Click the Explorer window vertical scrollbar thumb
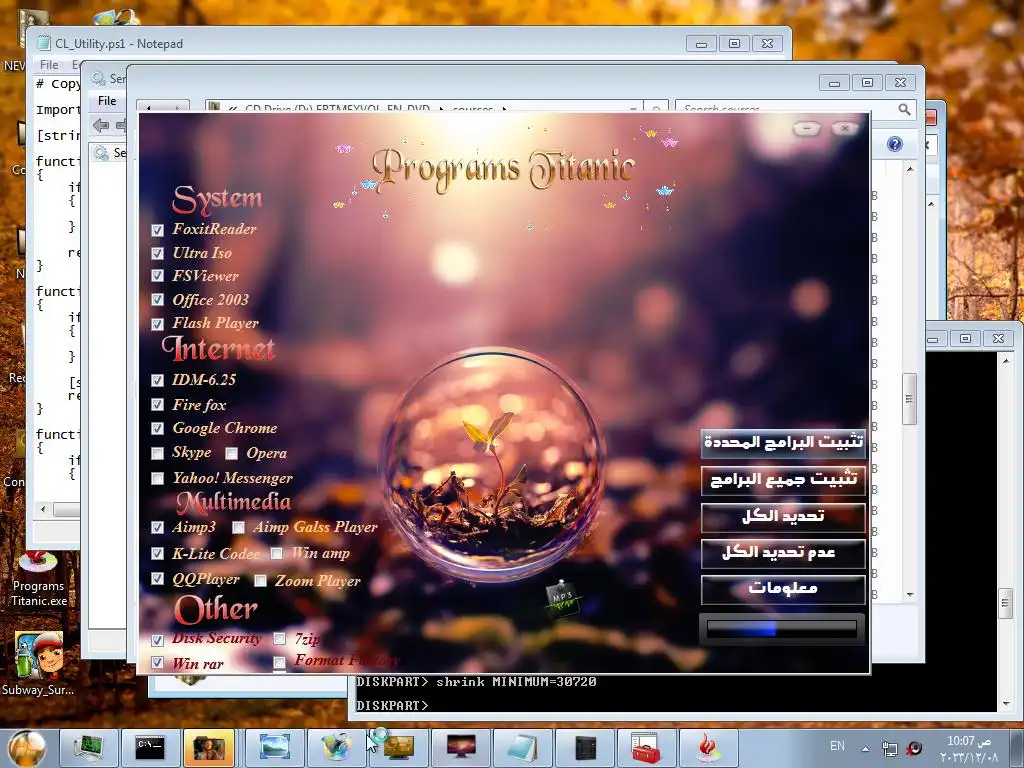The height and width of the screenshot is (768, 1024). [910, 399]
